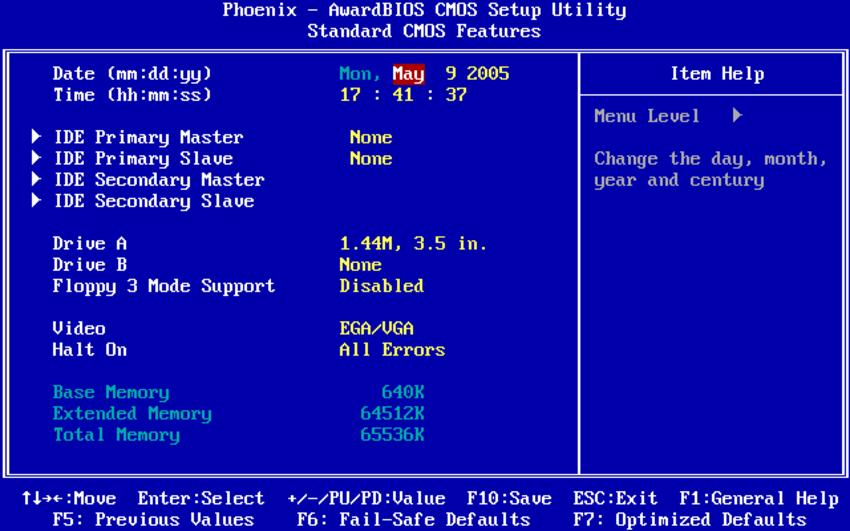The image size is (850, 531).
Task: Select the Video label
Action: (x=79, y=328)
